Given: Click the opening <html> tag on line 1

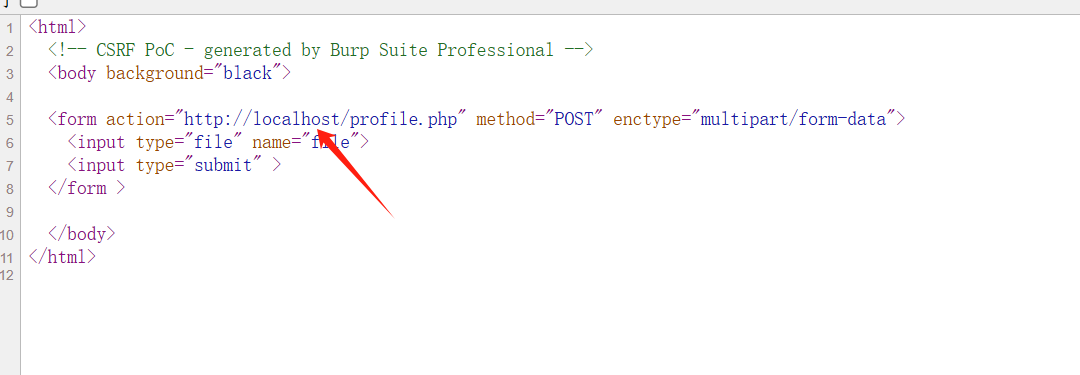Looking at the screenshot, I should 57,28.
